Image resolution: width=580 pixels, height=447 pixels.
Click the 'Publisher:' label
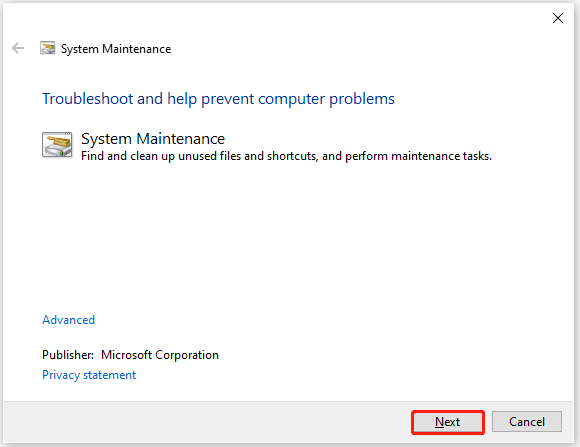pos(68,355)
